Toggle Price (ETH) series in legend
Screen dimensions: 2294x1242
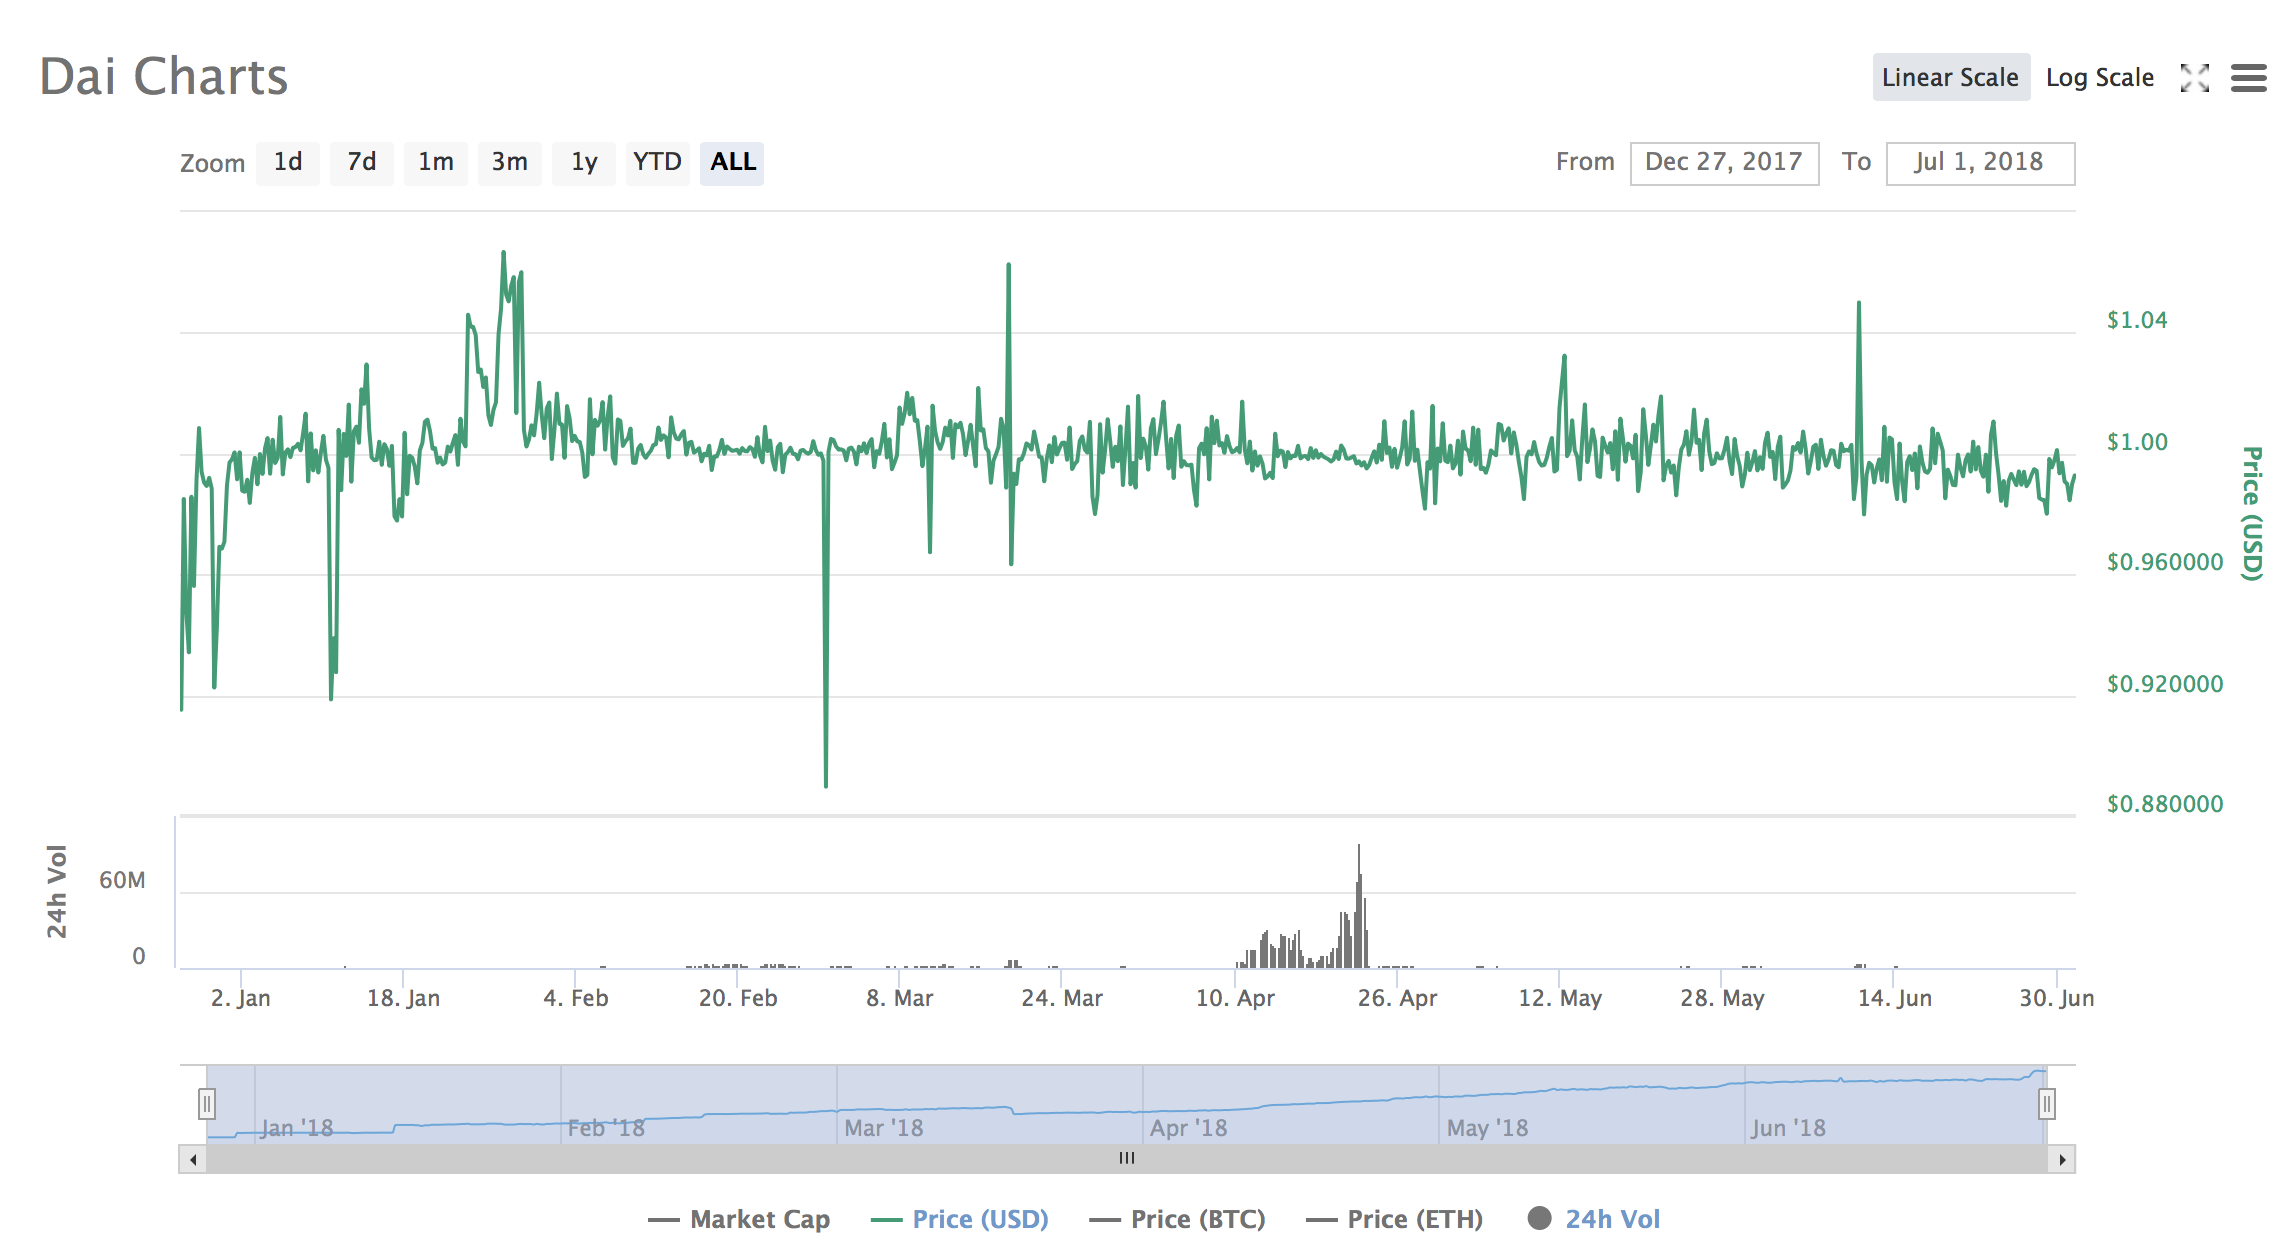pos(1394,1219)
